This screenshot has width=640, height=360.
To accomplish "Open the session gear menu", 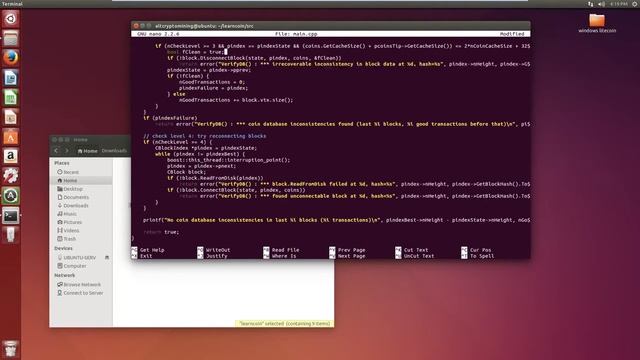I will coord(635,4).
